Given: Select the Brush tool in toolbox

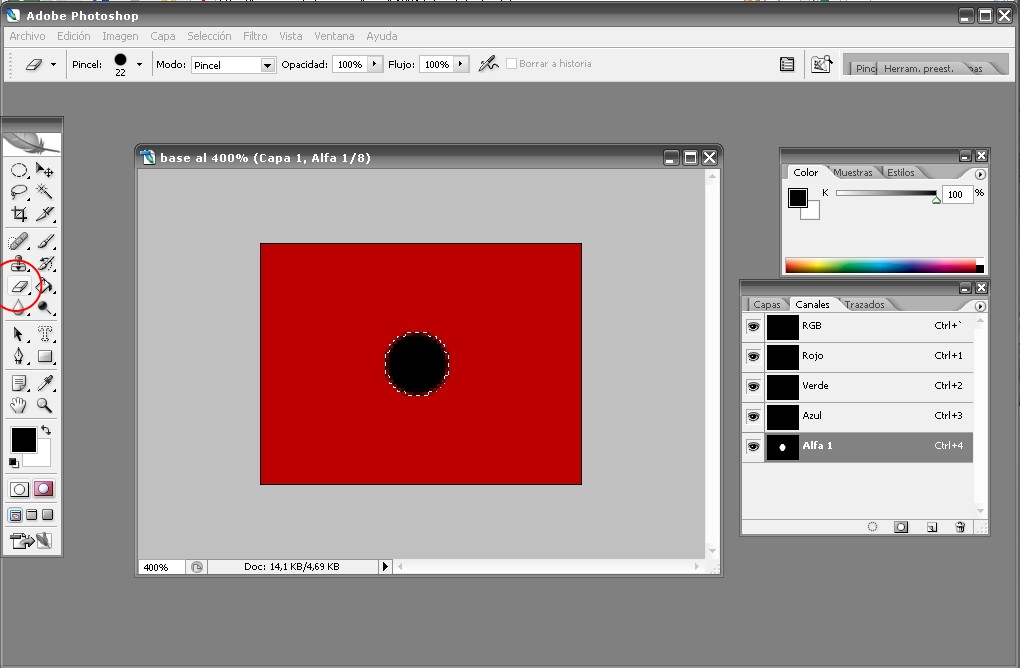Looking at the screenshot, I should tap(44, 242).
